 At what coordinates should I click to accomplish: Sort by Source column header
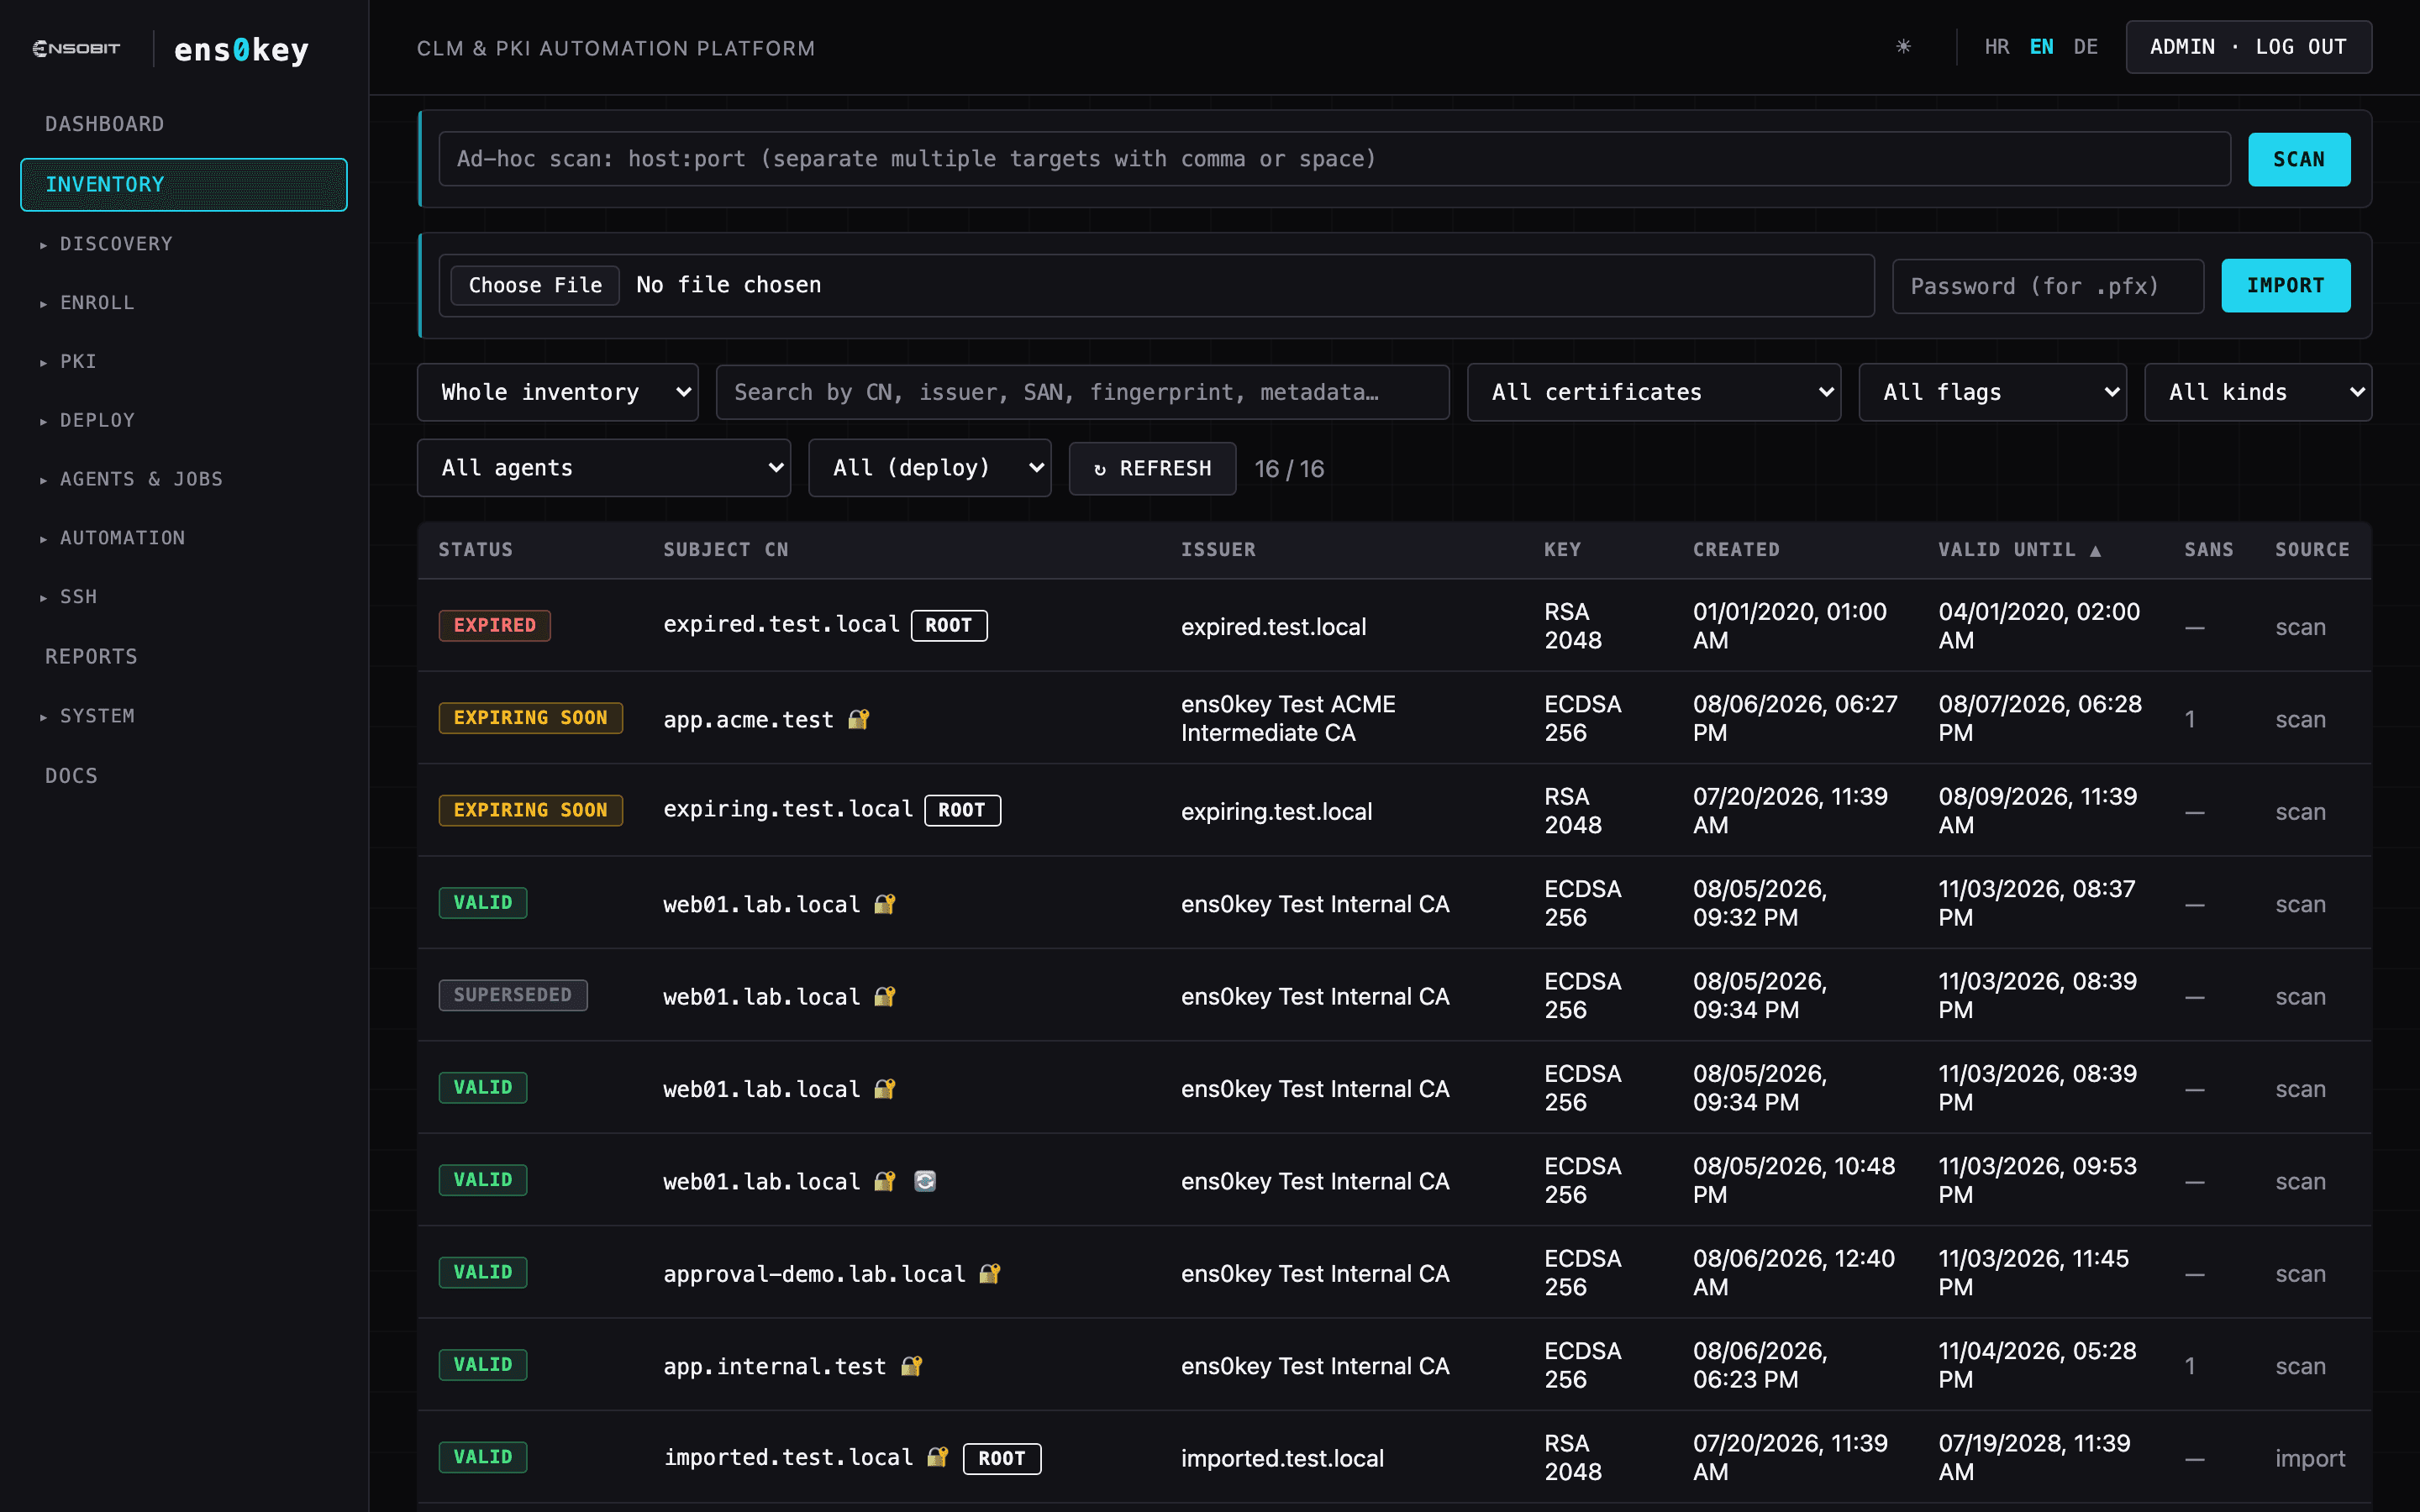[2312, 550]
